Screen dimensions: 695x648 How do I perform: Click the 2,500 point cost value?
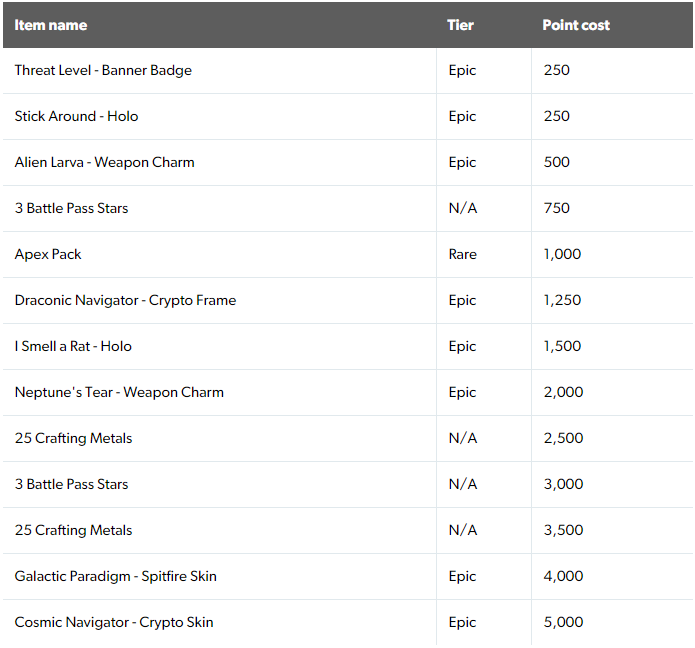tap(563, 438)
